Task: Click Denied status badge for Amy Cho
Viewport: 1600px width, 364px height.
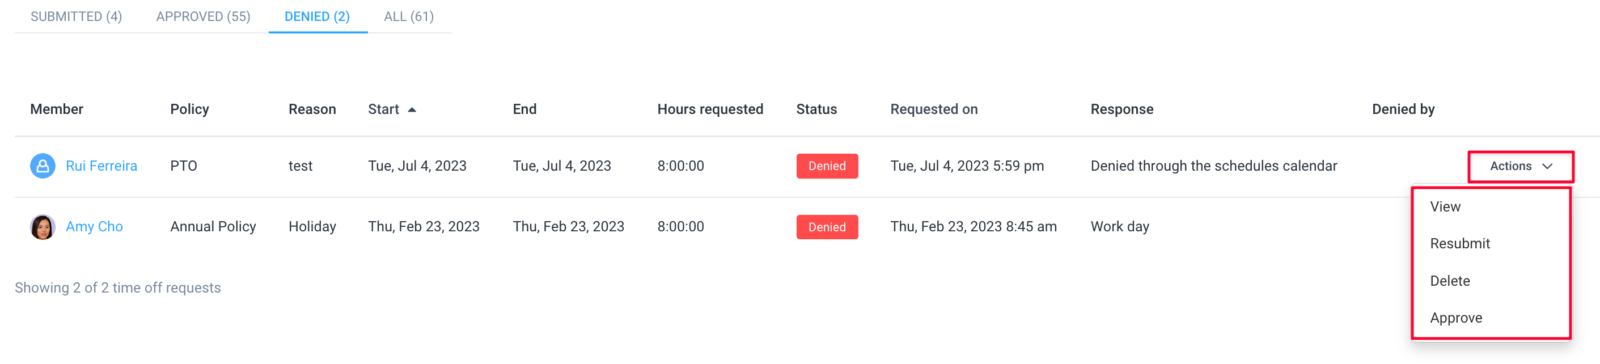Action: [827, 227]
